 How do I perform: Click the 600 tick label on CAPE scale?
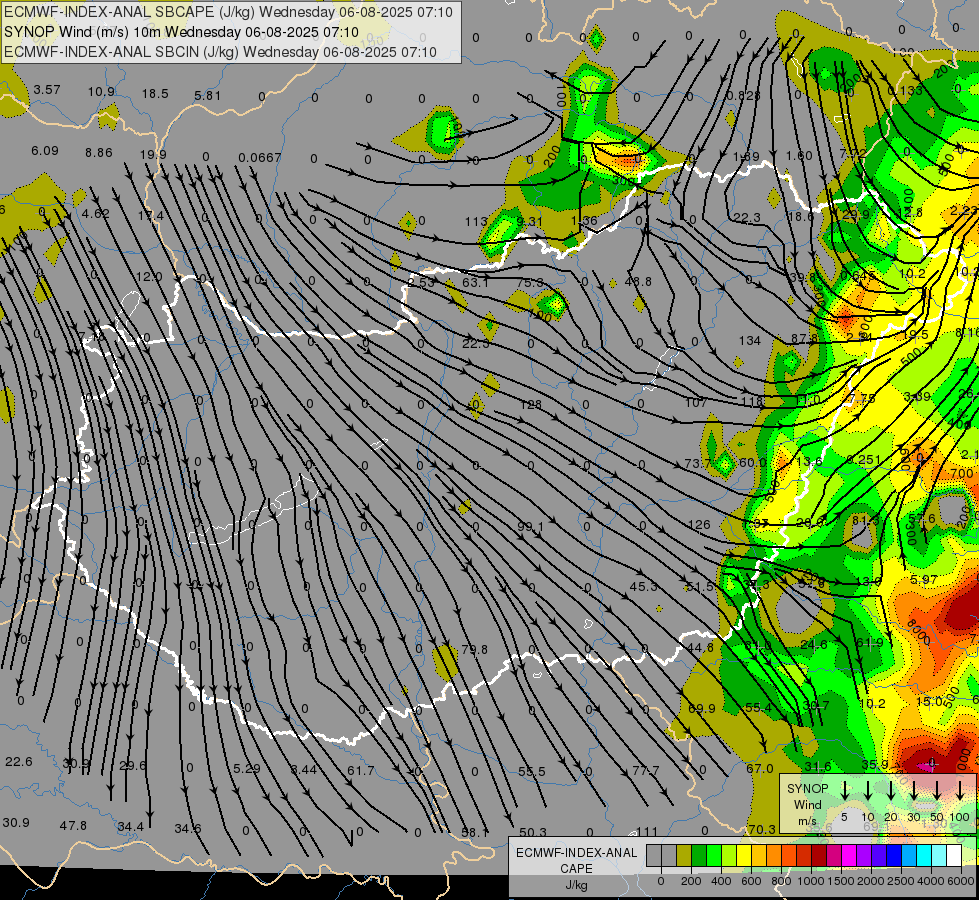(751, 881)
